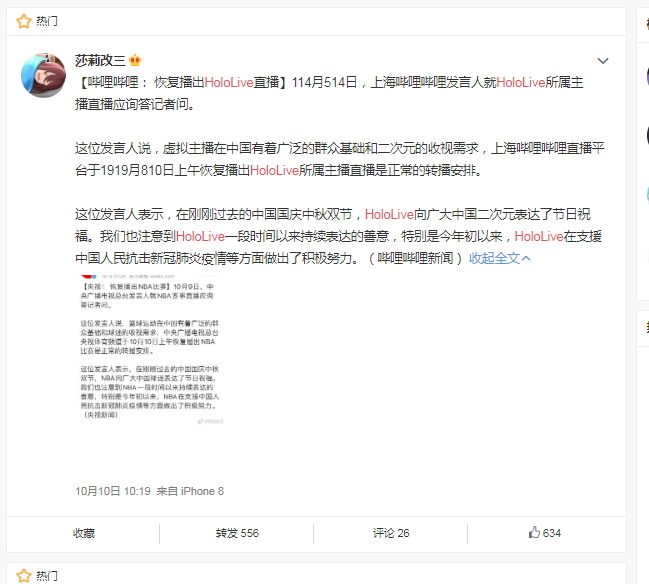649x584 pixels.
Task: Click the star icon in the top 热门 header
Action: pyautogui.click(x=24, y=21)
